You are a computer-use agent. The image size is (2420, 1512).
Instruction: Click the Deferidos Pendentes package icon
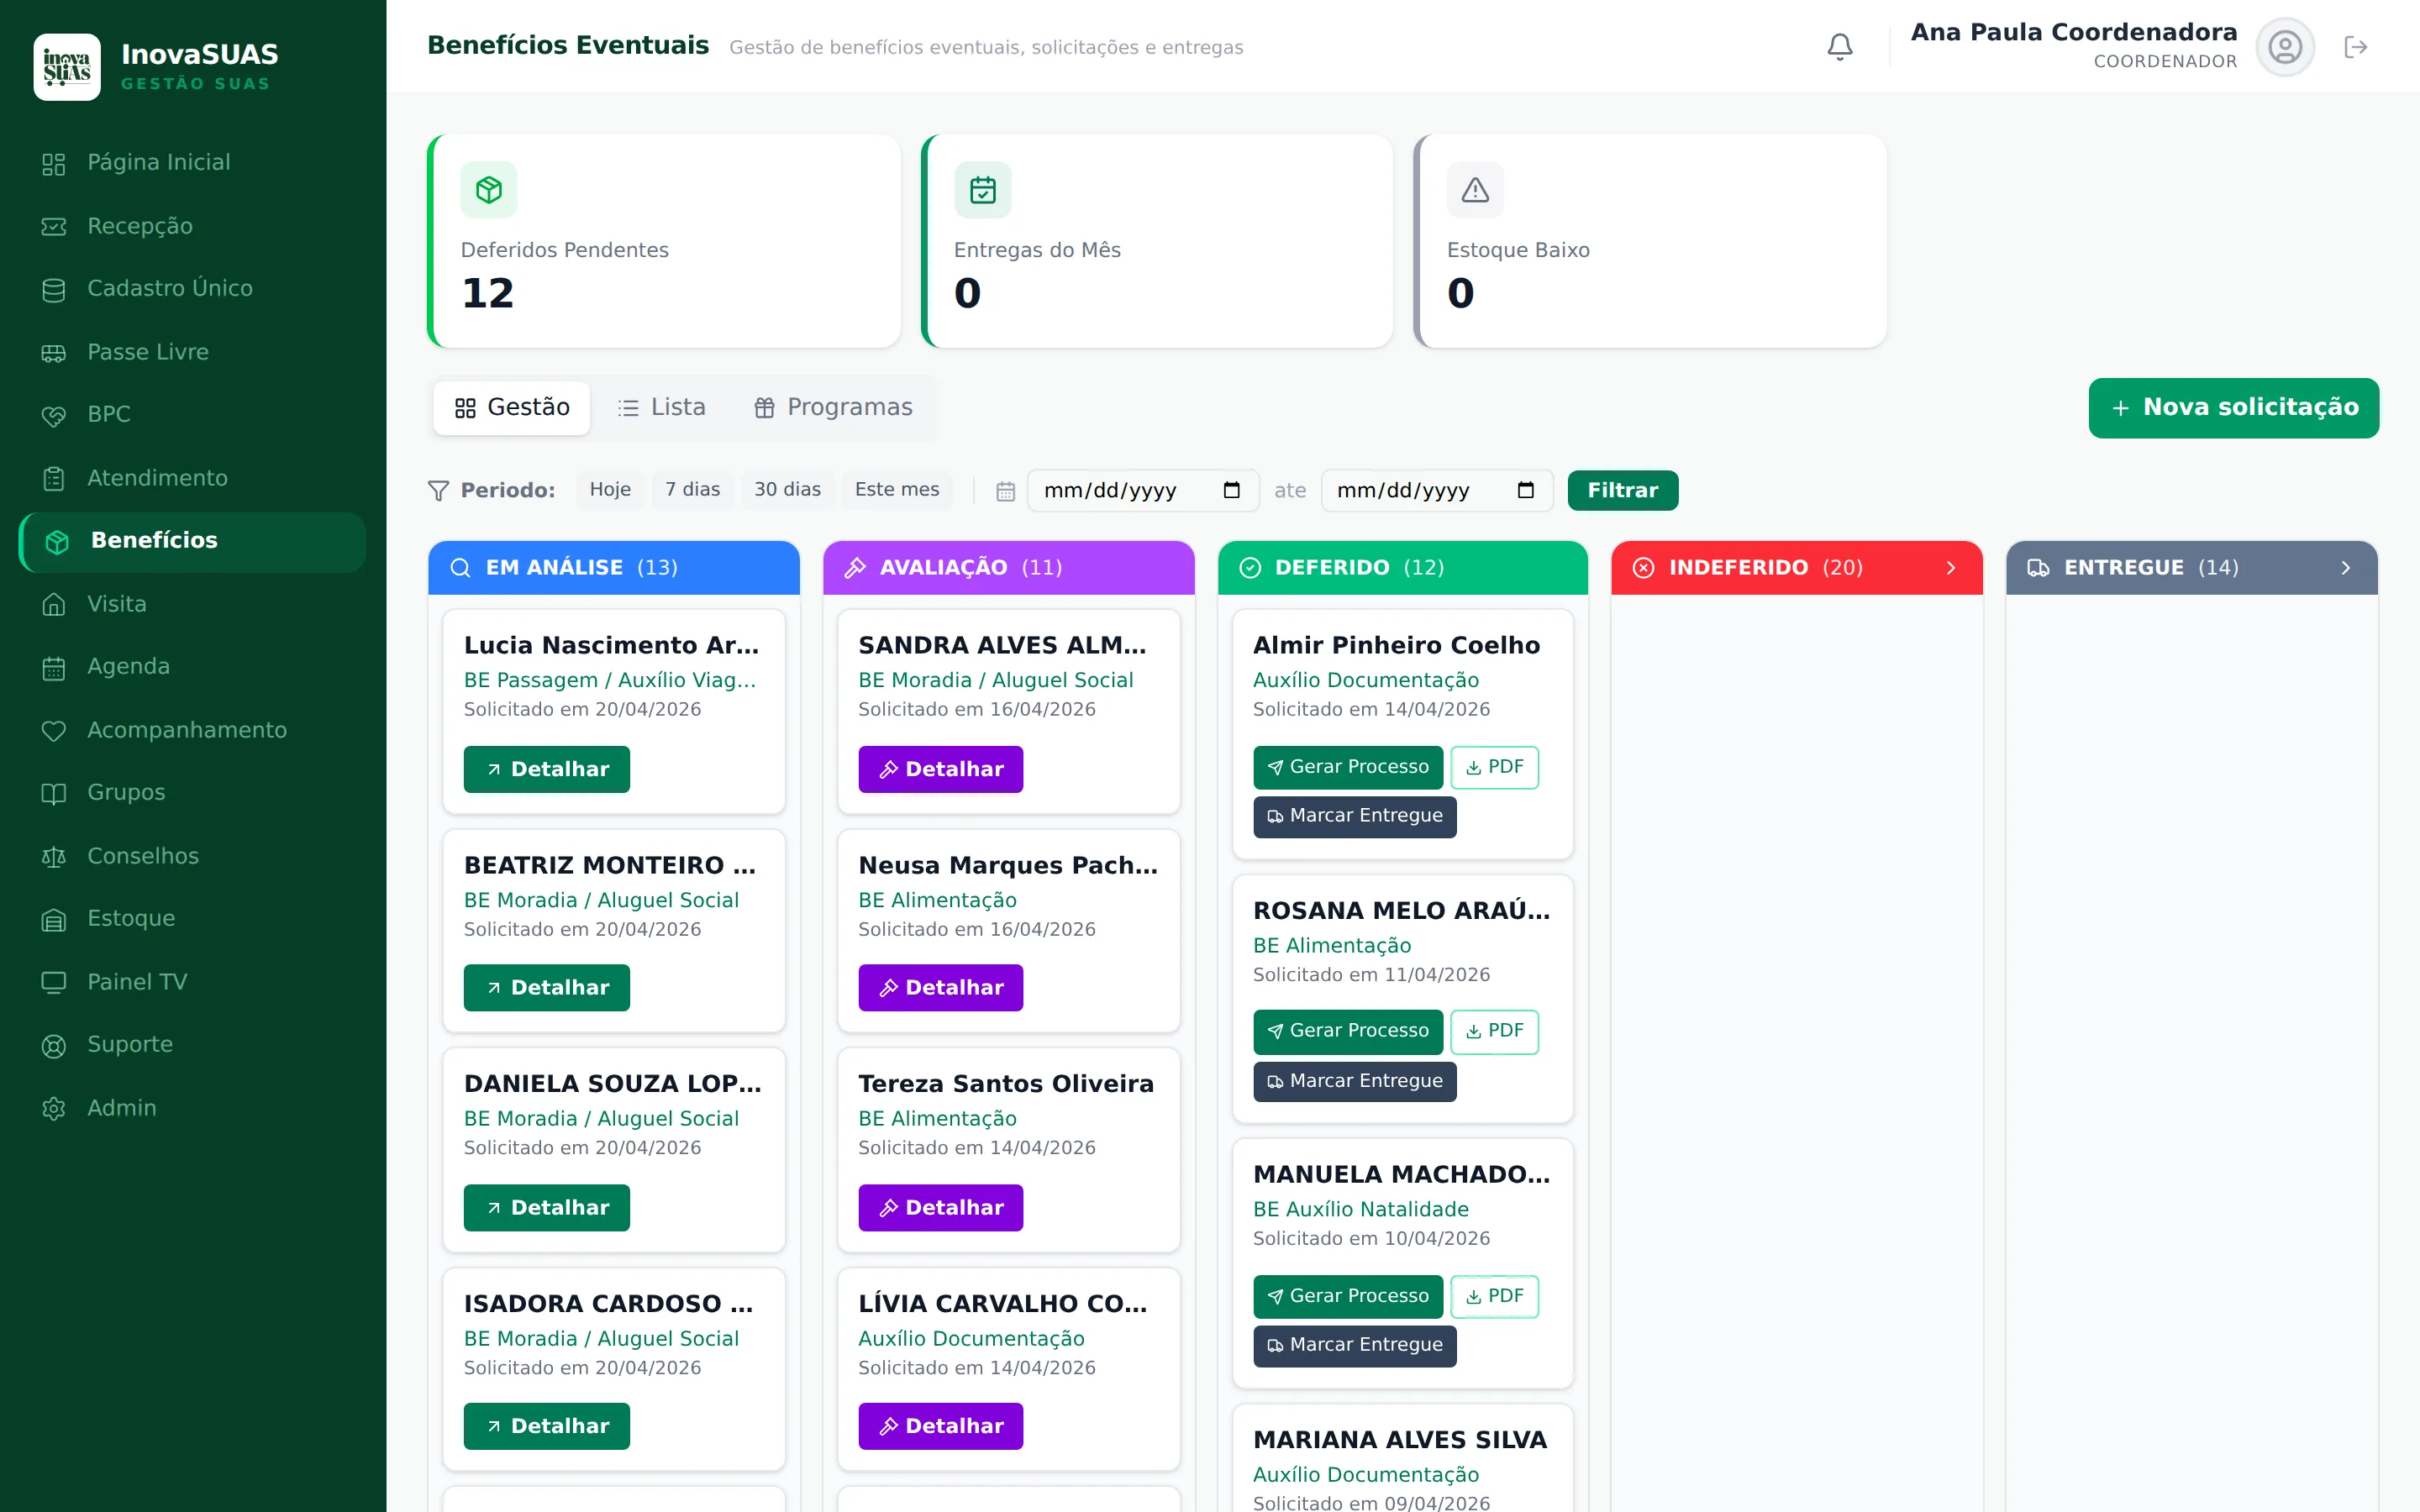[489, 190]
